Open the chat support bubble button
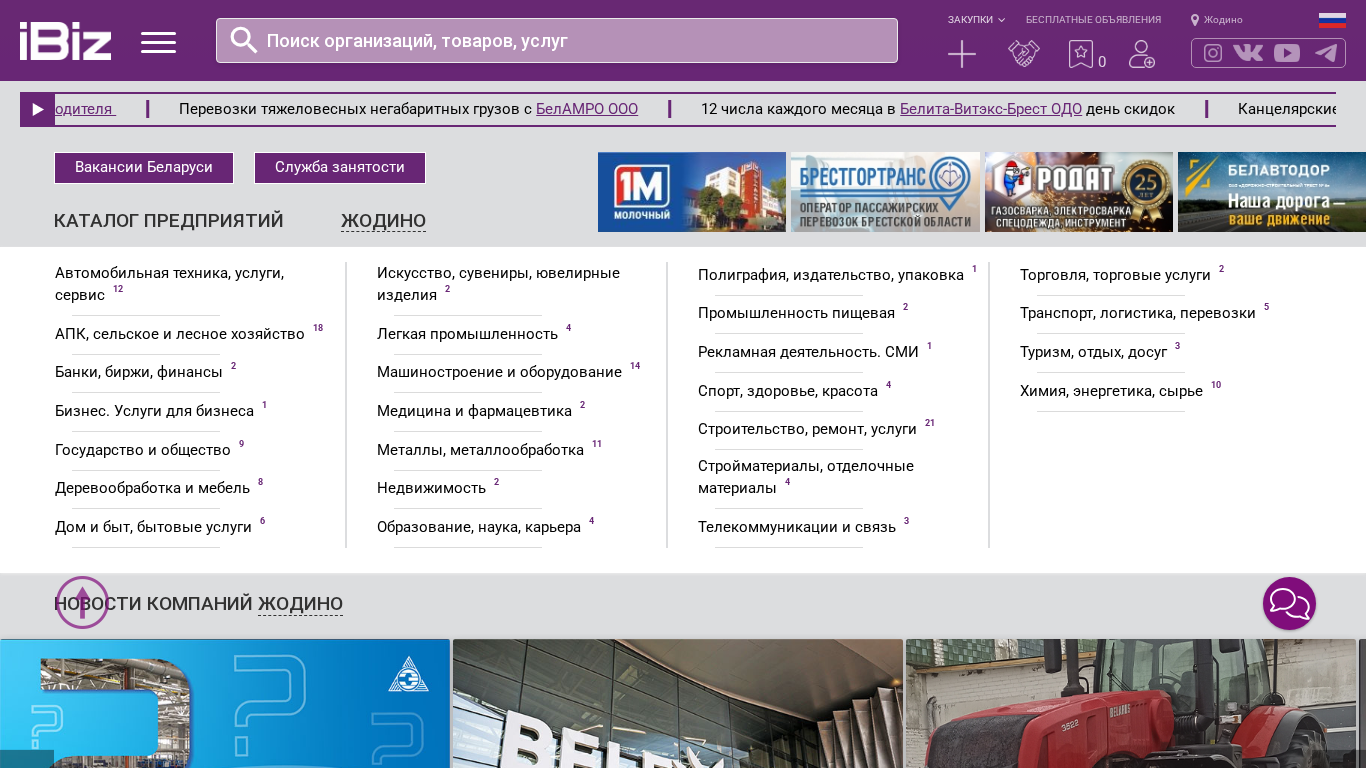Image resolution: width=1366 pixels, height=768 pixels. pos(1289,604)
